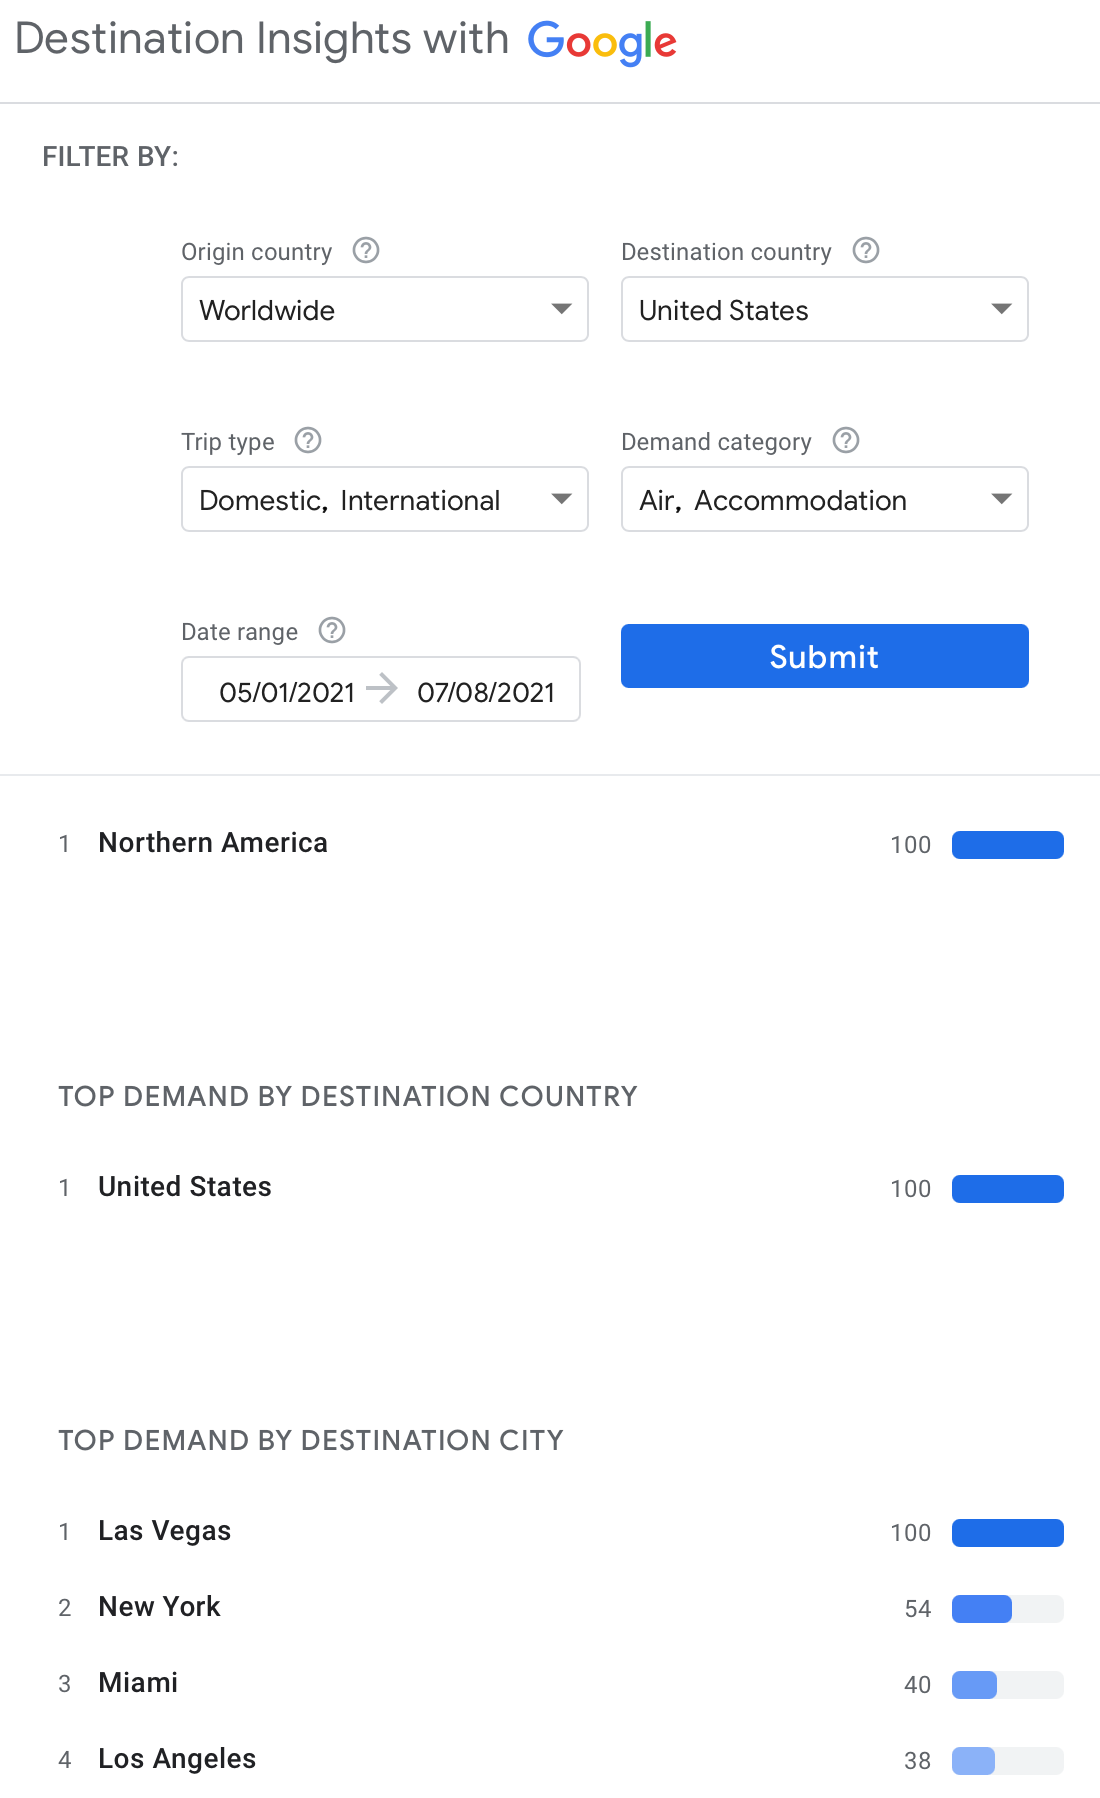Expand the Demand category dropdown

point(825,500)
